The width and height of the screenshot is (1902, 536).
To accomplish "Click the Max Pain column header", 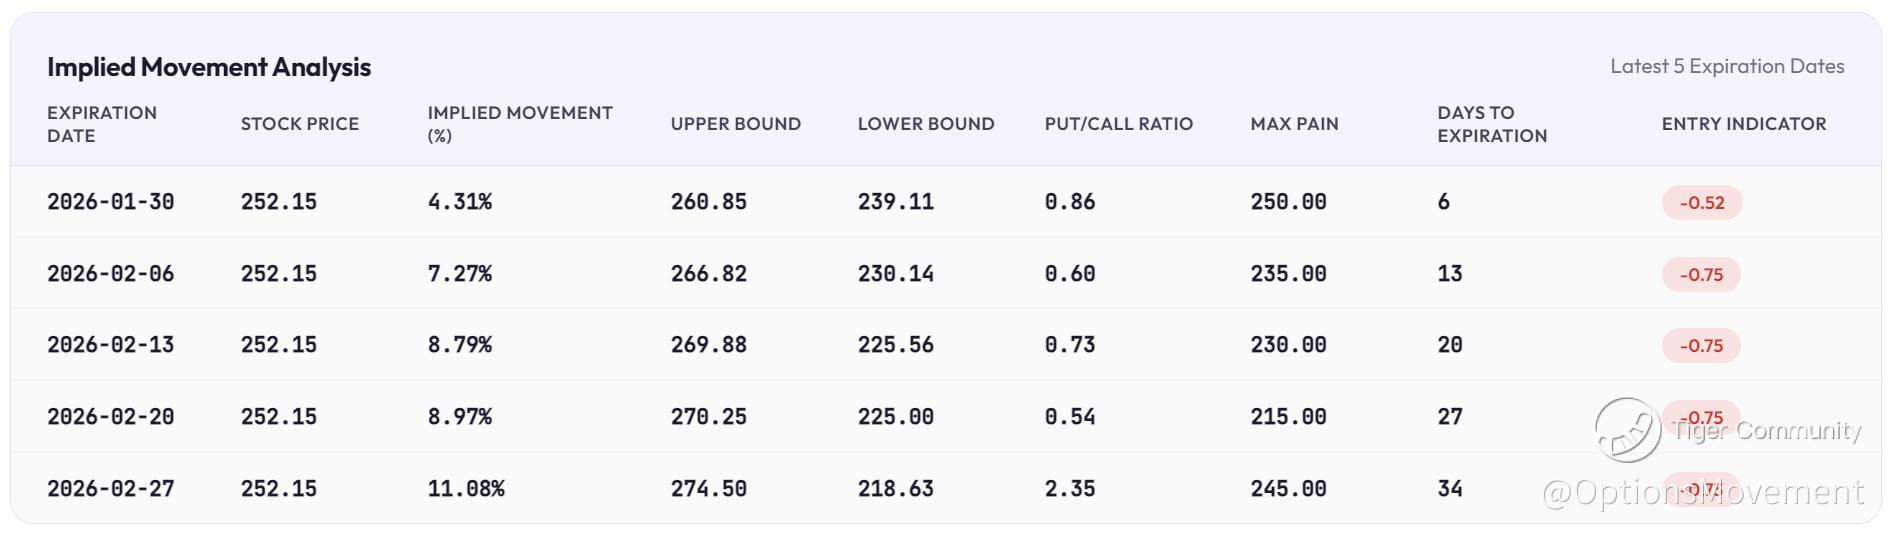I will 1294,124.
